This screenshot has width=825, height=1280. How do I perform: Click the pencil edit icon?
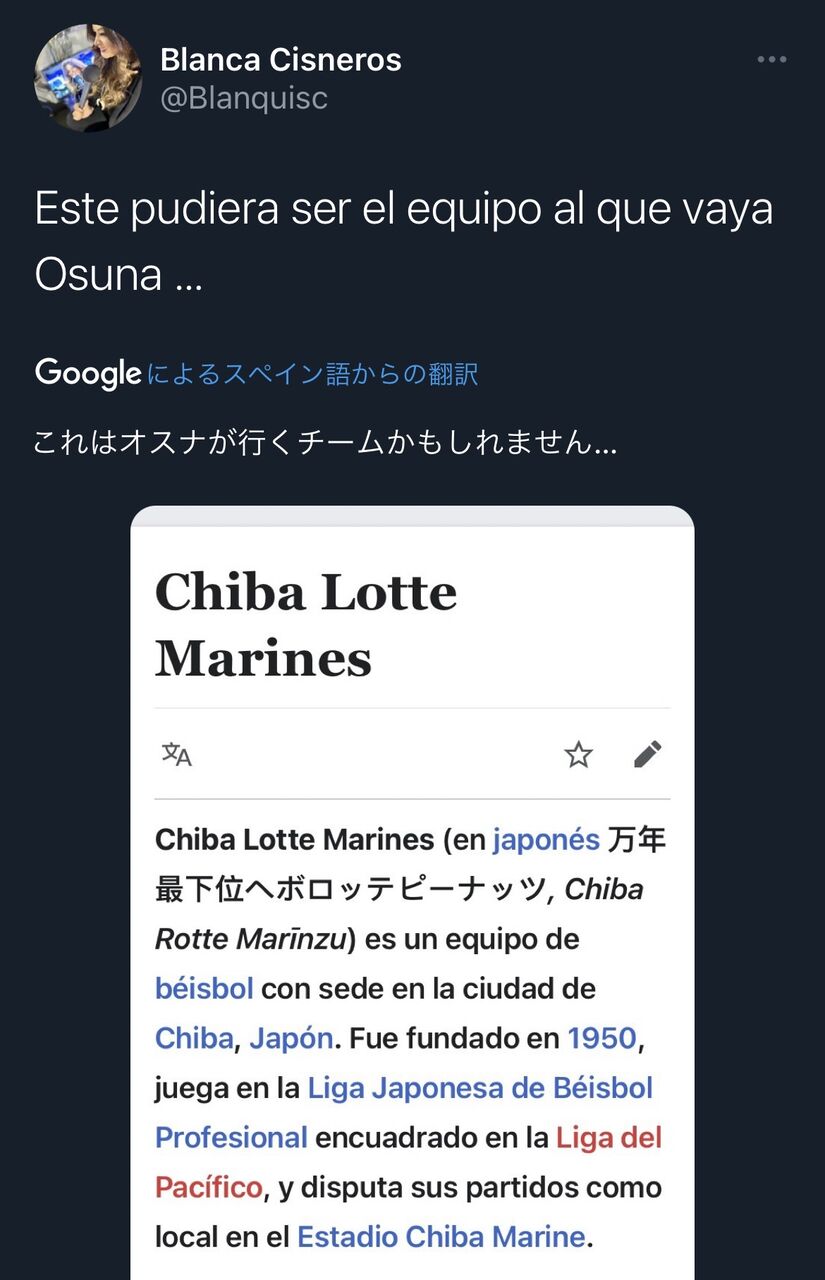(647, 755)
